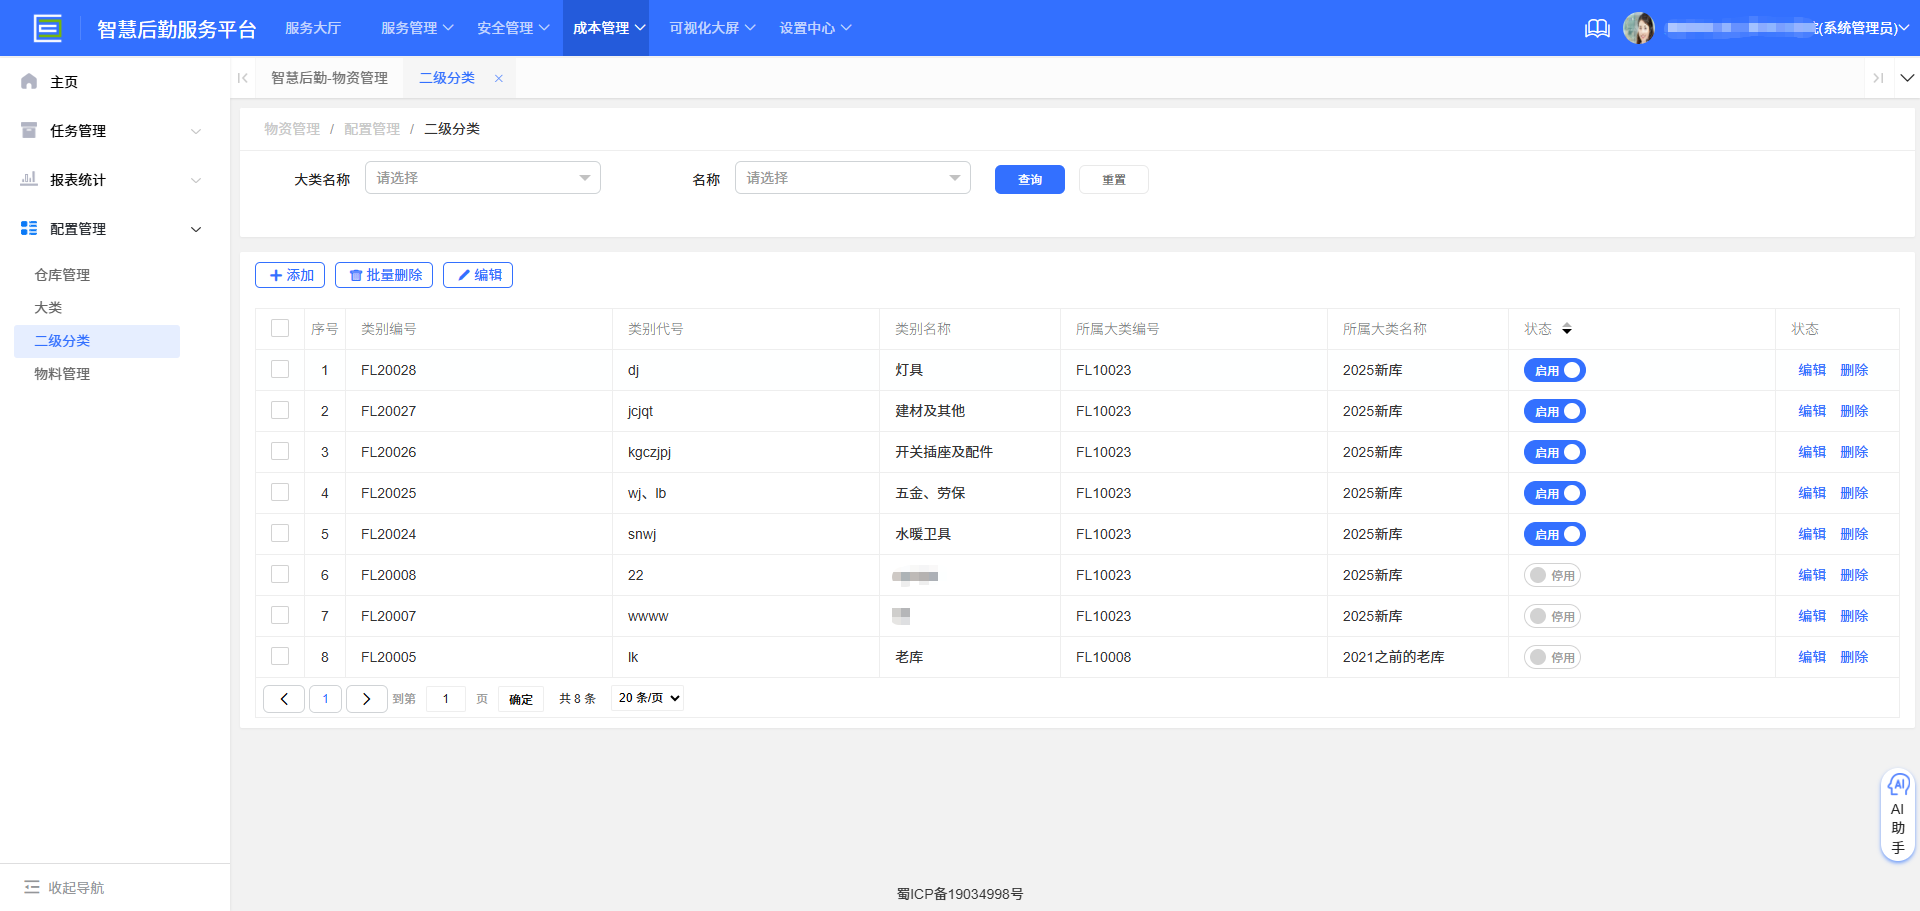Click the 主页 home icon in sidebar
Screen dimensions: 1920x911
point(28,81)
